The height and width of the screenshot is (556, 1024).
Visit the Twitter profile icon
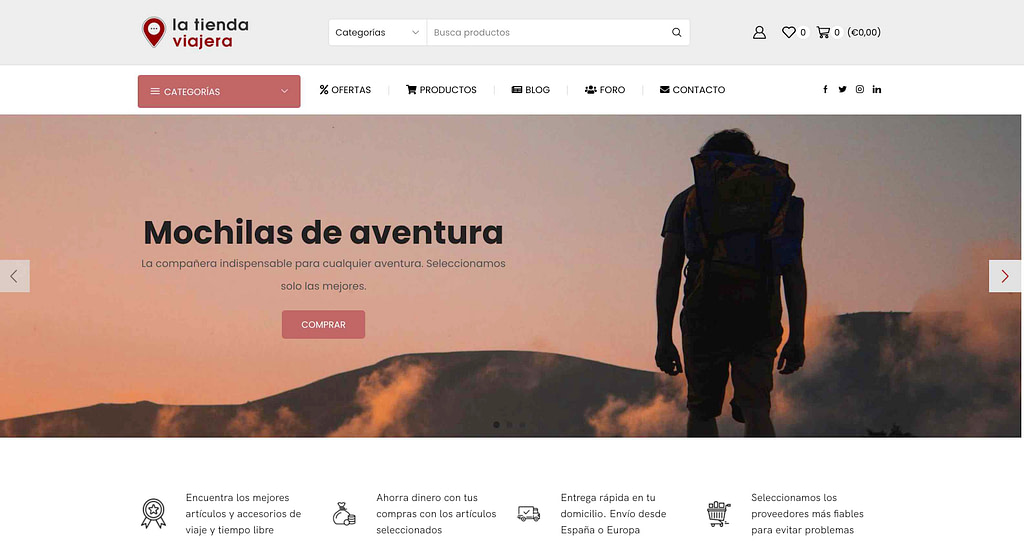[842, 90]
